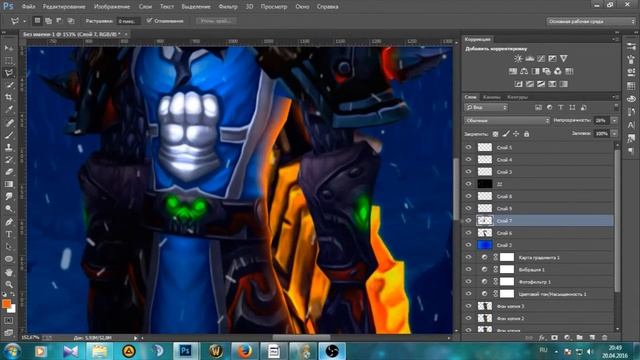Screen dimensions: 640x360
Task: Open the opacity slider dropdown arrow
Action: pyautogui.click(x=614, y=120)
